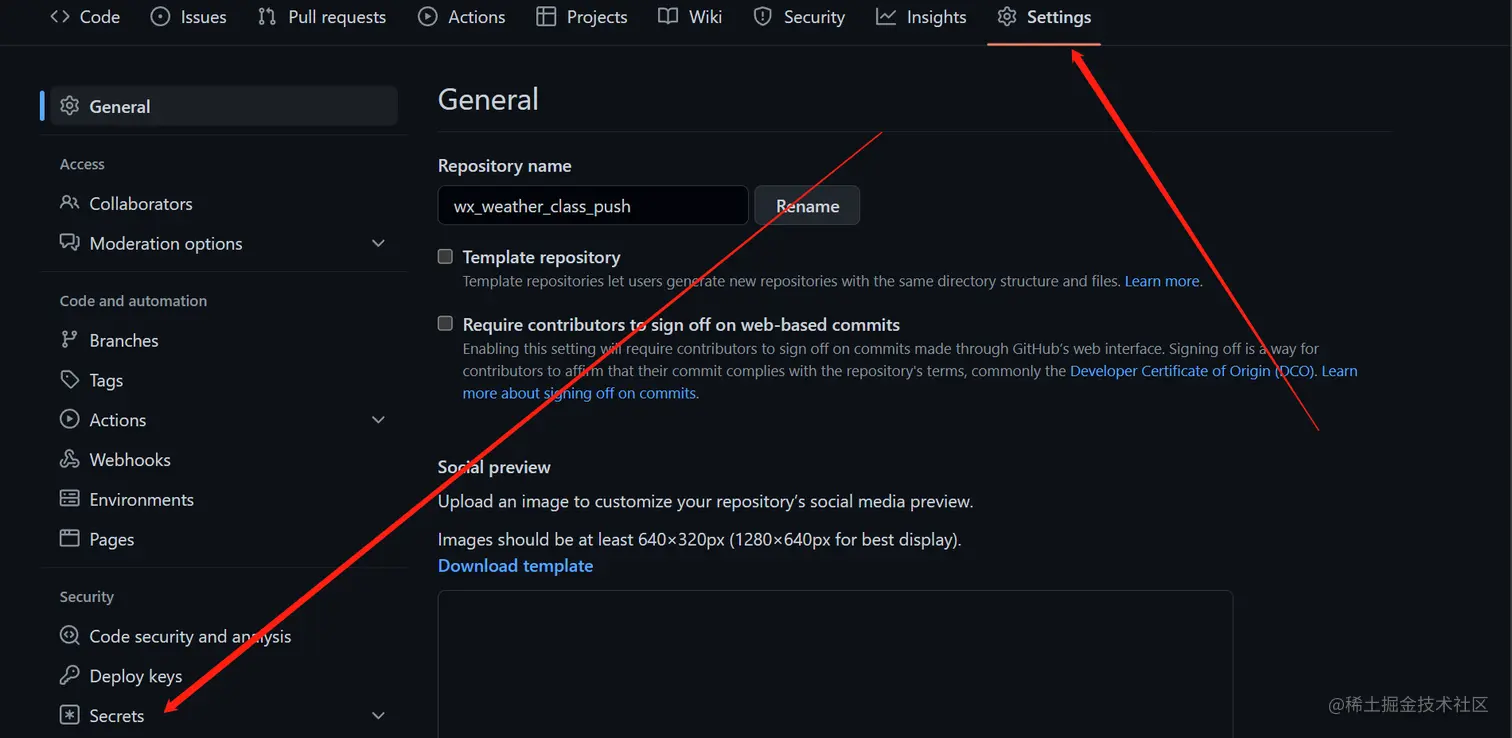Screen dimensions: 1512x738
Task: Open Developer Certificate of Origin (DCO) link
Action: [1194, 371]
